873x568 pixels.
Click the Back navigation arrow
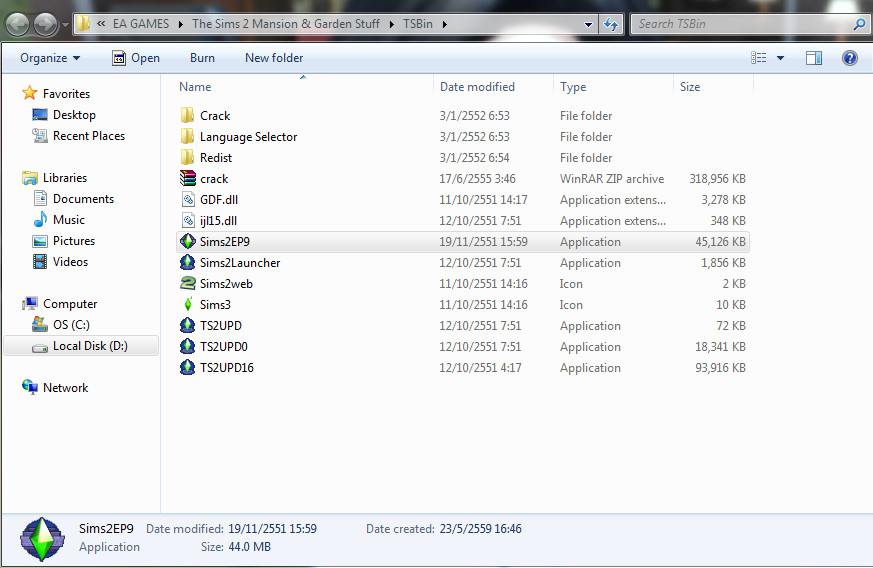[x=17, y=25]
